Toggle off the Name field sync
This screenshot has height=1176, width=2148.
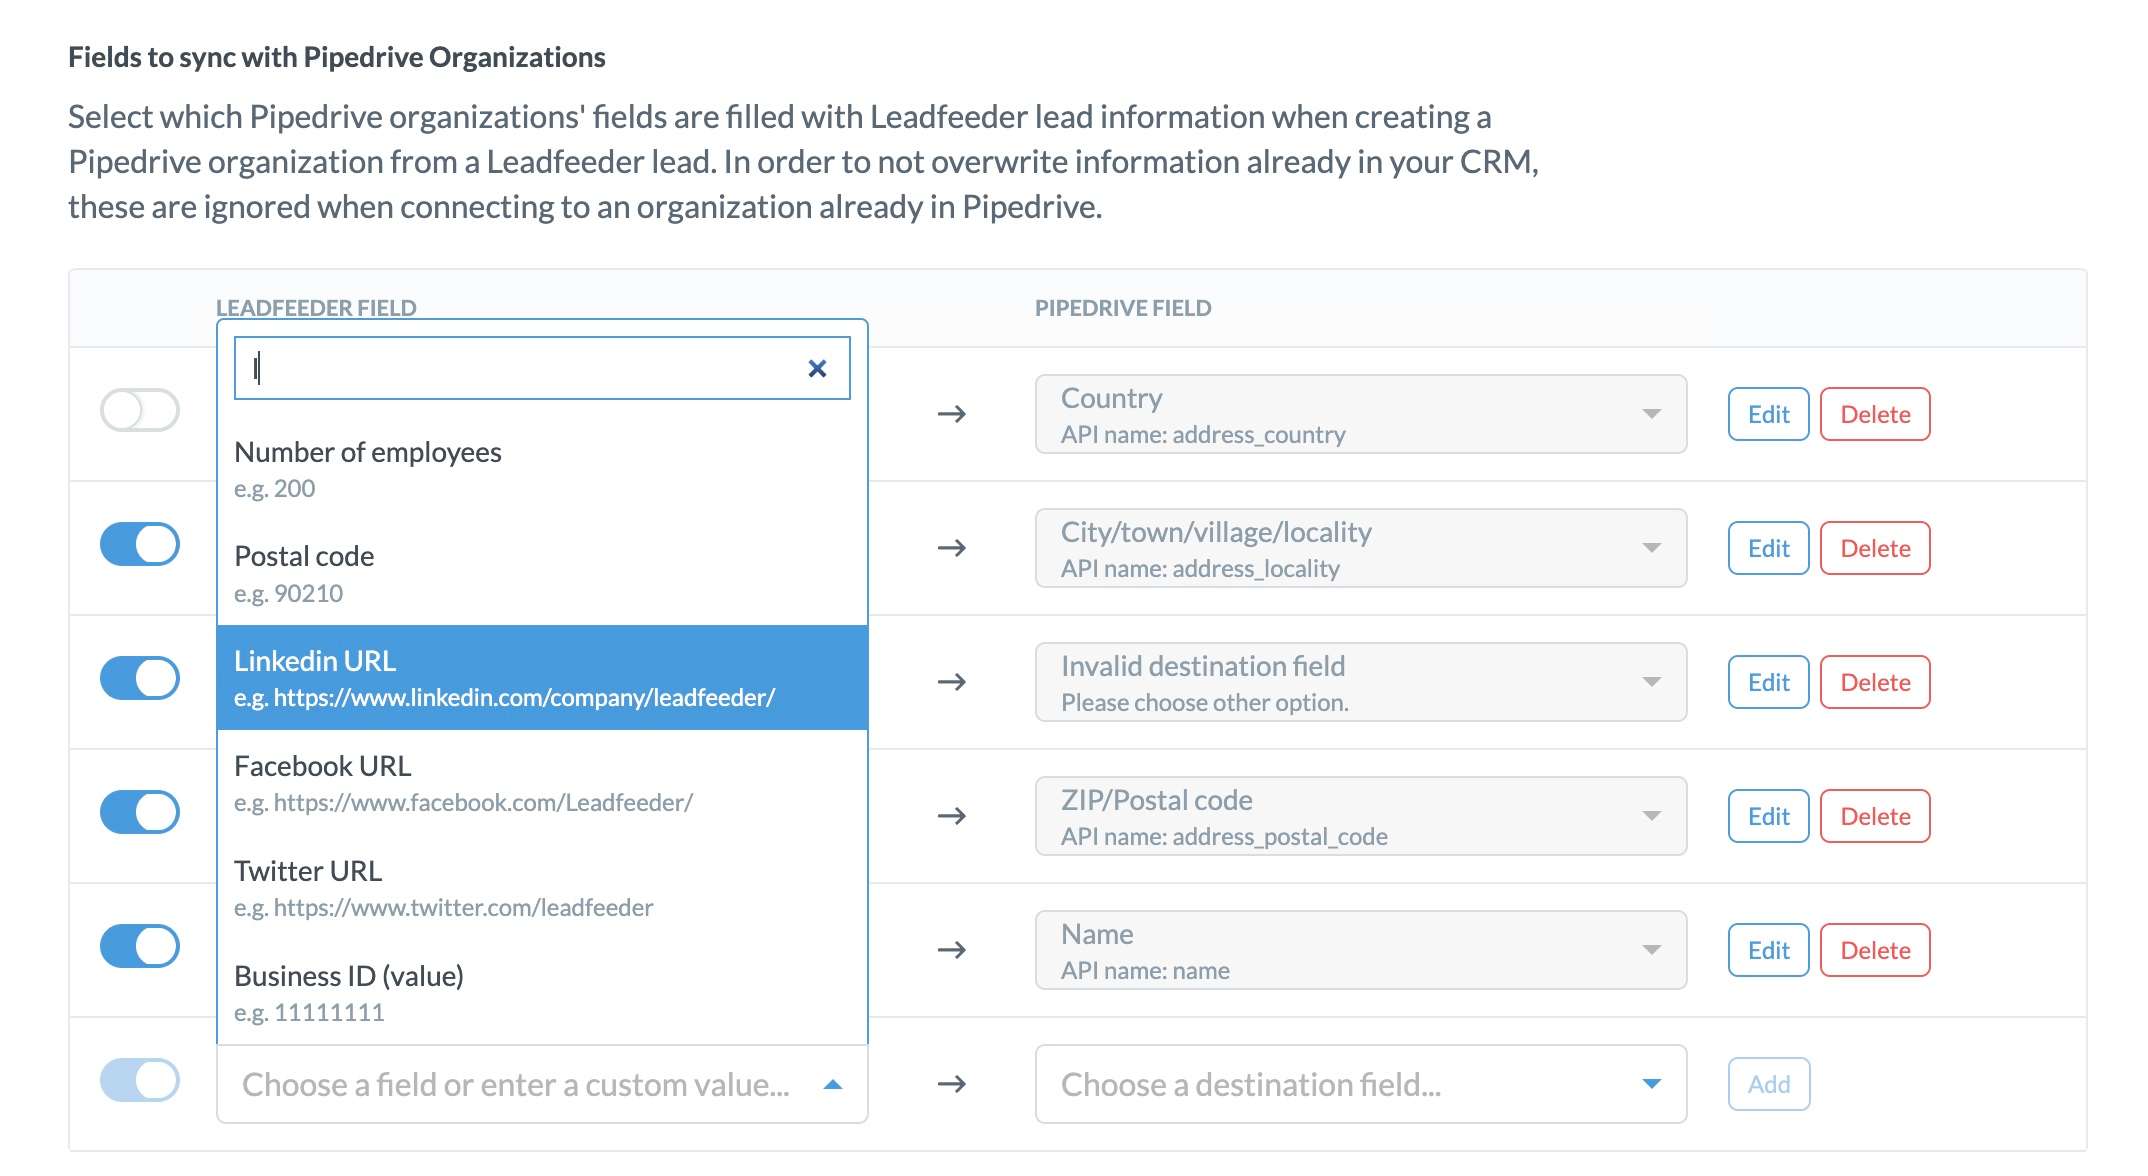[140, 946]
